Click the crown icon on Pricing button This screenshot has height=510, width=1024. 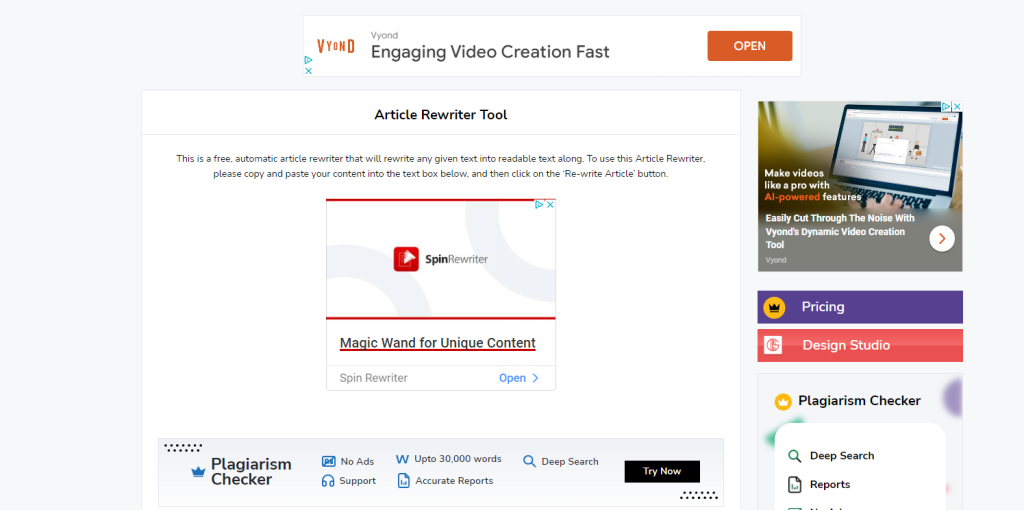(x=774, y=308)
